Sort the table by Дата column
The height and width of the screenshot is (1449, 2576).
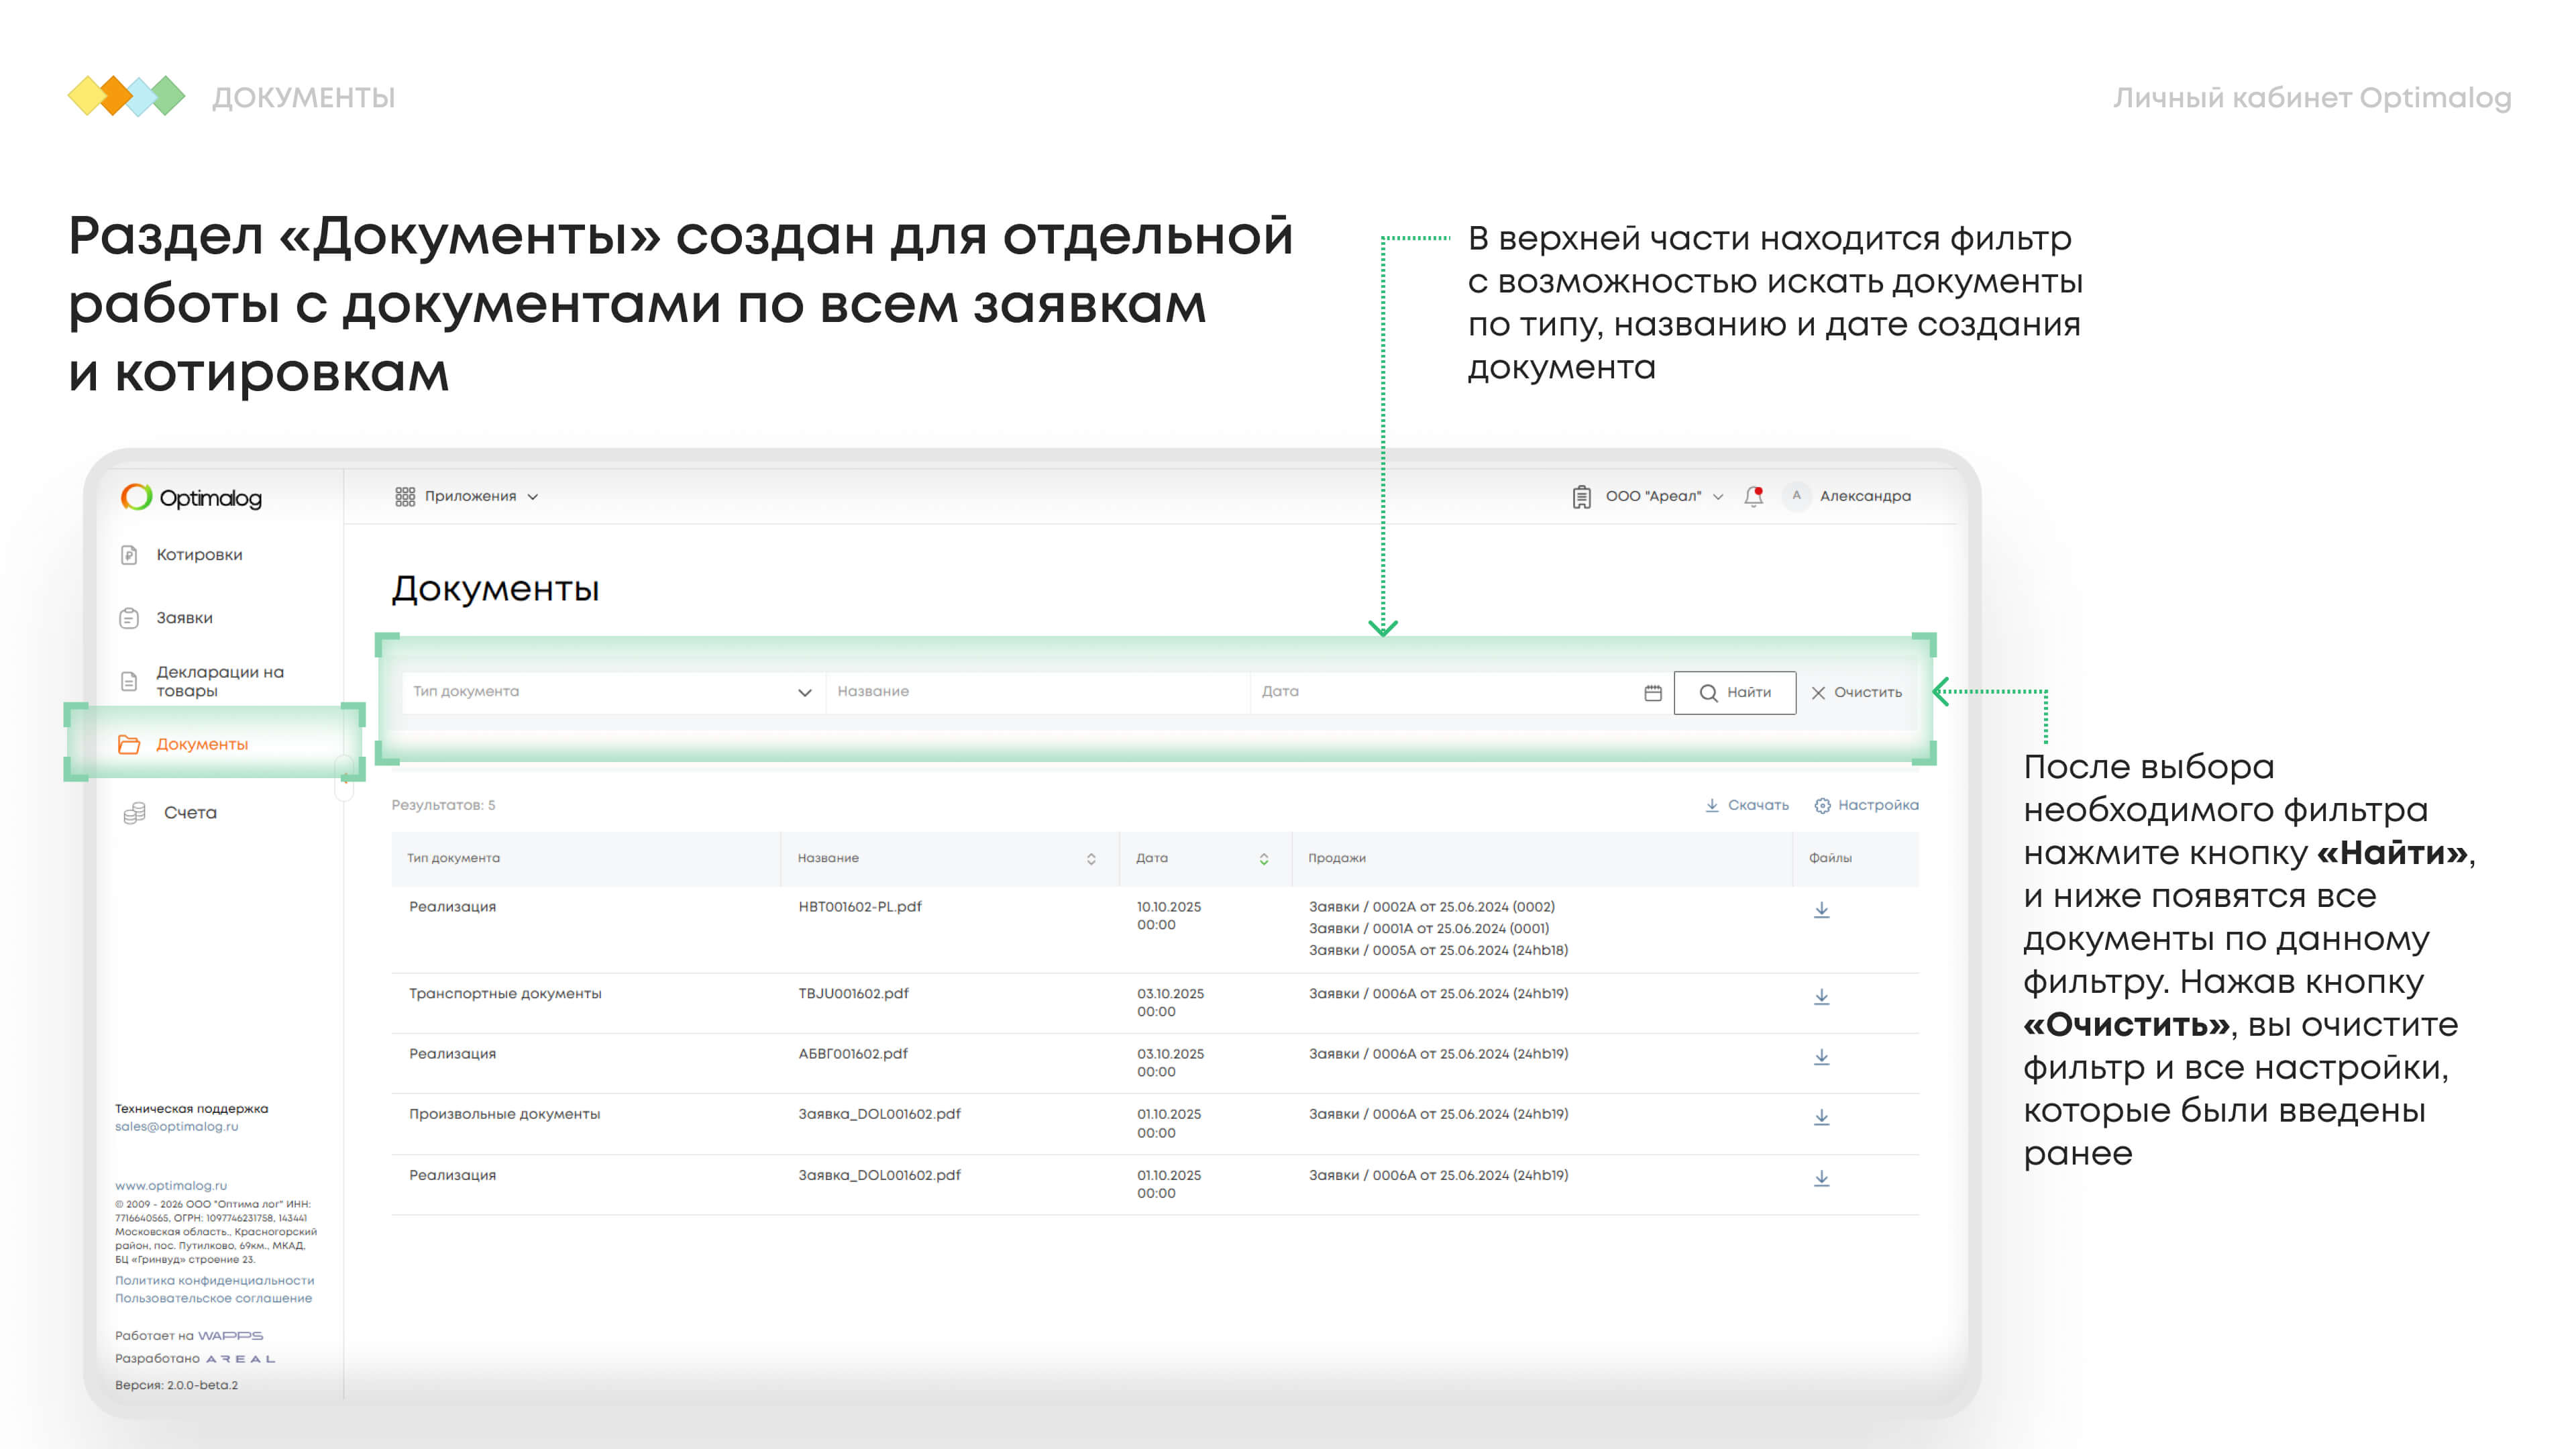point(1263,859)
